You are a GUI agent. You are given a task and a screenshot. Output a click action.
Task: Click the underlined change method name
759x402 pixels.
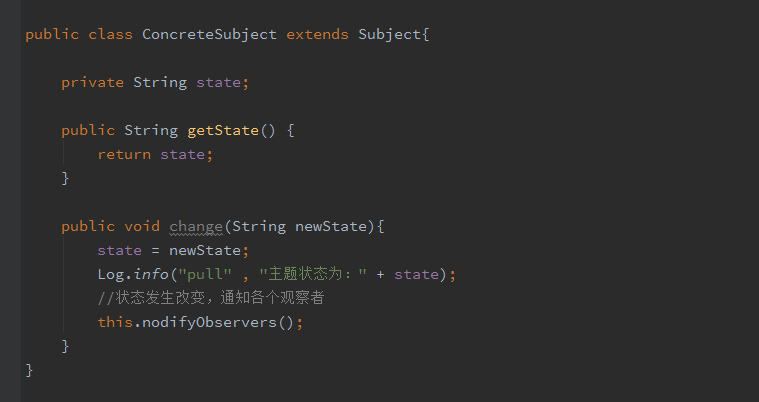coord(196,227)
